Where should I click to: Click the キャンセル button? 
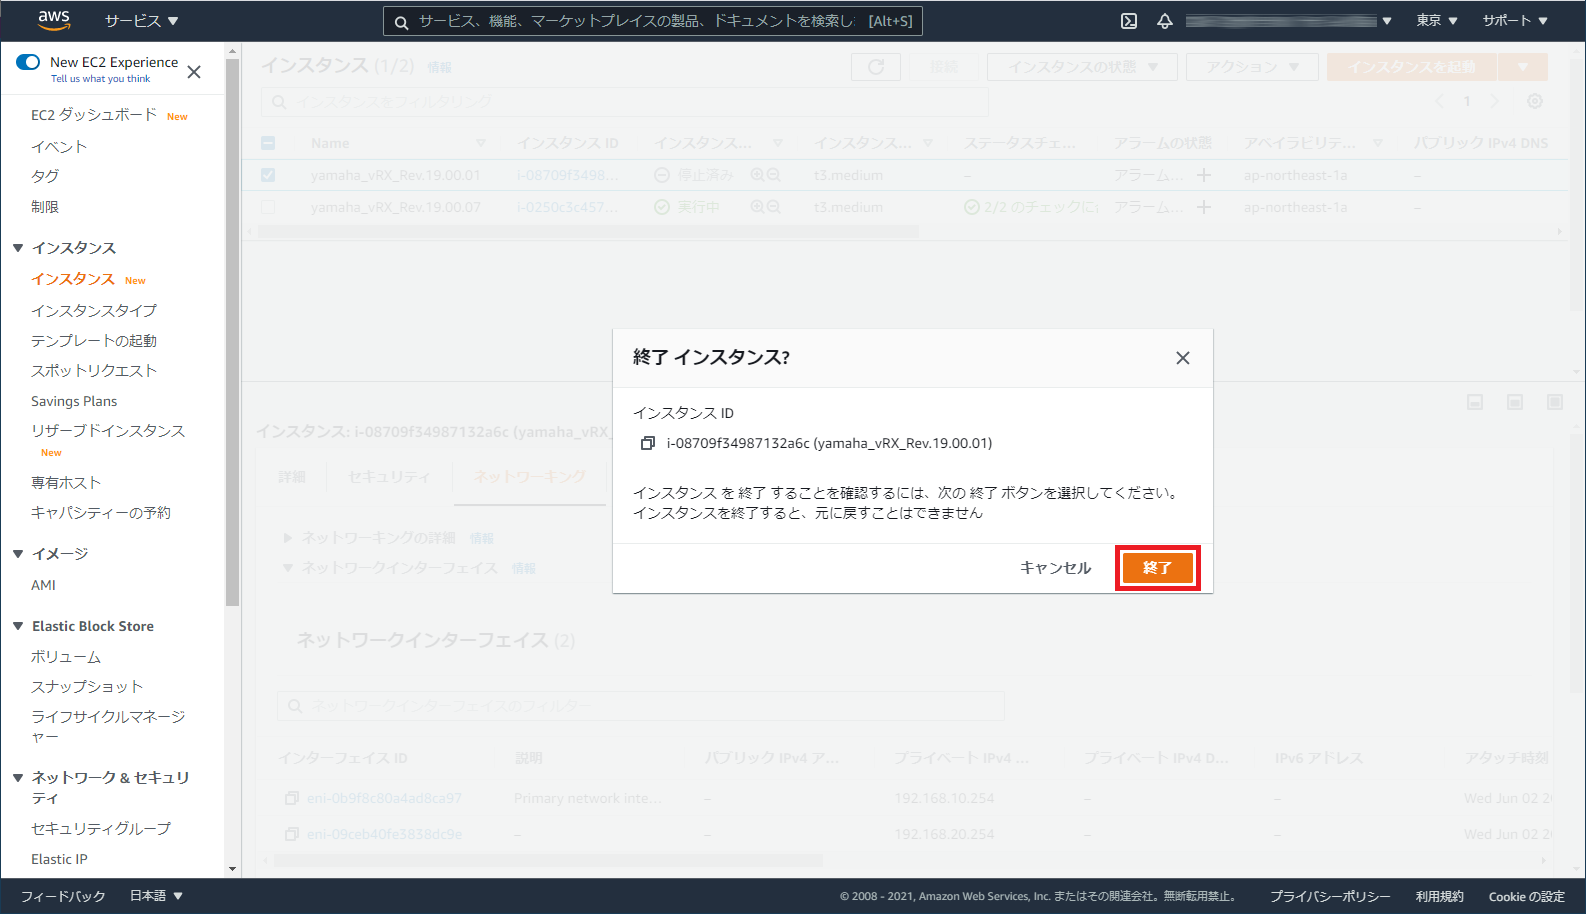[x=1055, y=568]
